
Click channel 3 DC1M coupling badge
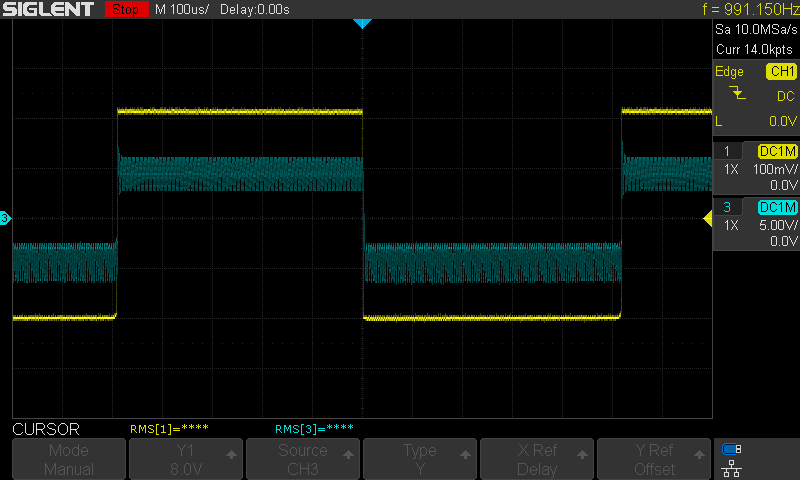778,207
